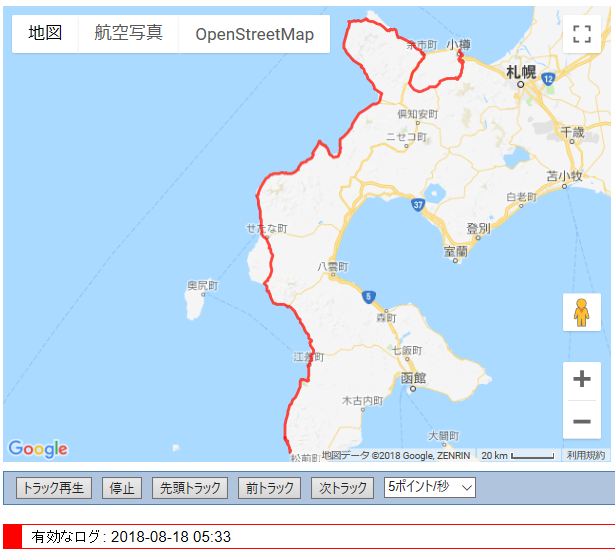
Task: Switch to 航空写真 aerial view
Action: pos(128,33)
